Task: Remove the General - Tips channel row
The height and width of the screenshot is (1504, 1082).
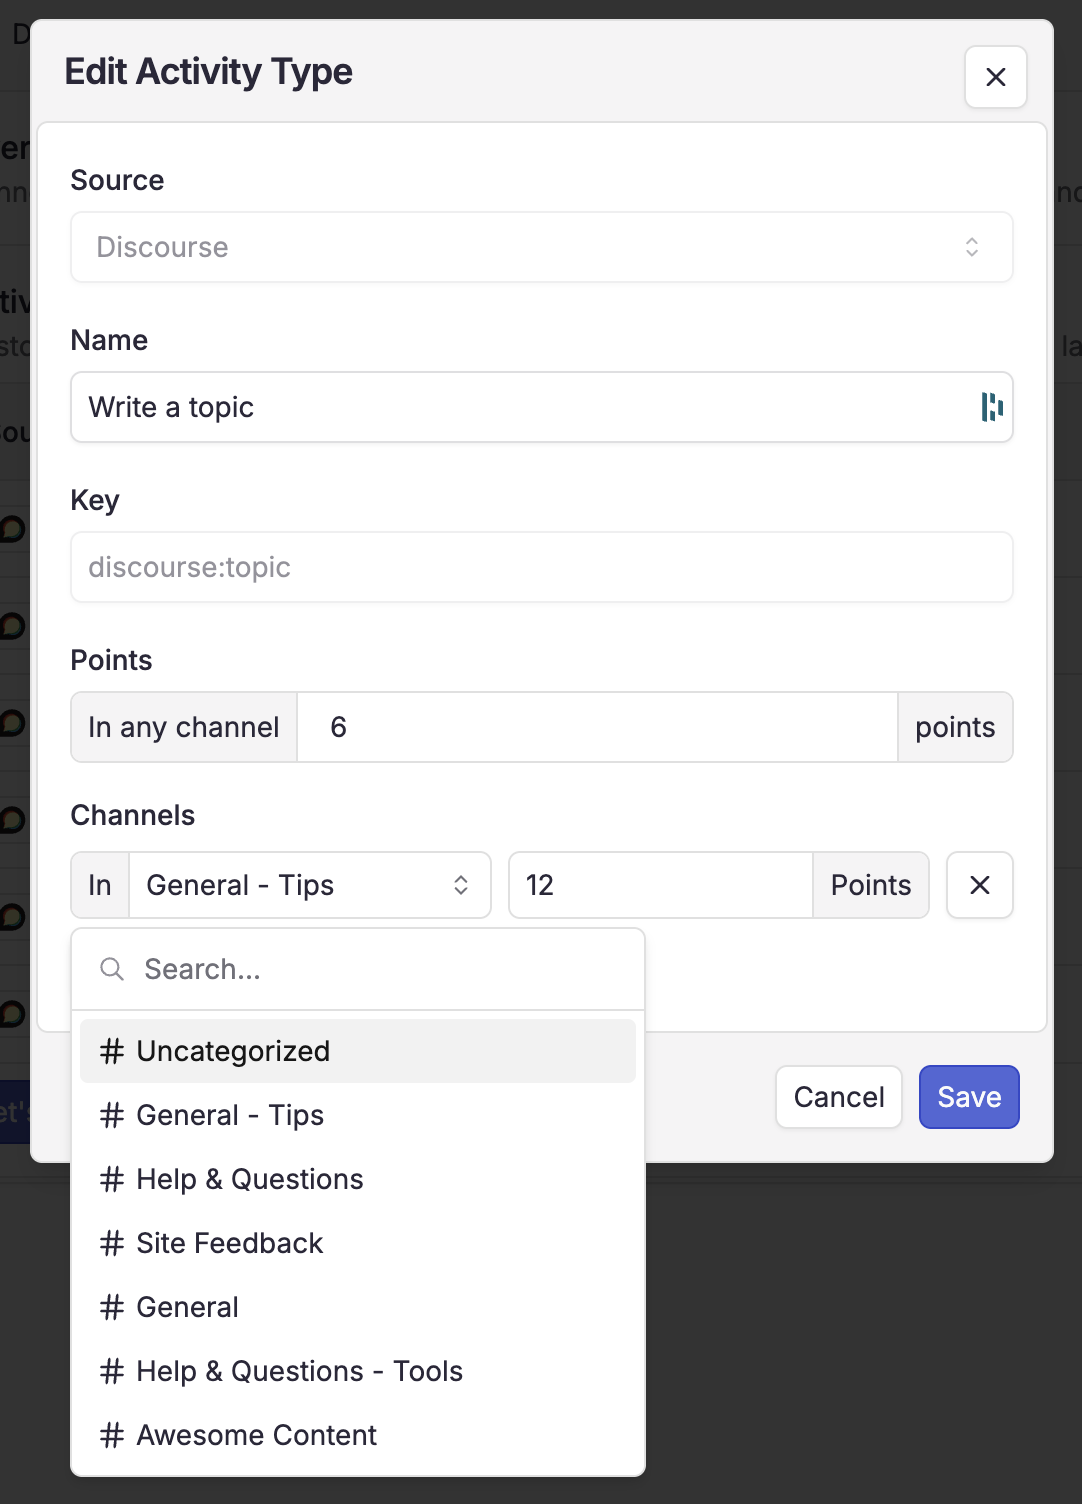Action: tap(980, 885)
